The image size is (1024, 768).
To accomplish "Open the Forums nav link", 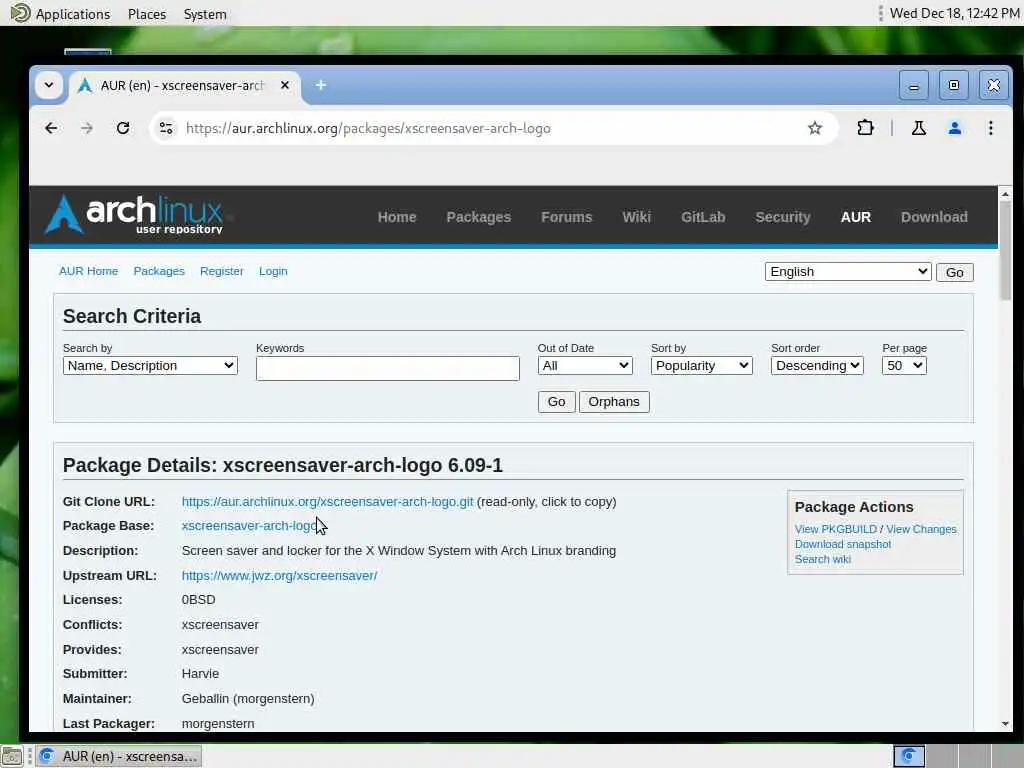I will click(x=566, y=217).
